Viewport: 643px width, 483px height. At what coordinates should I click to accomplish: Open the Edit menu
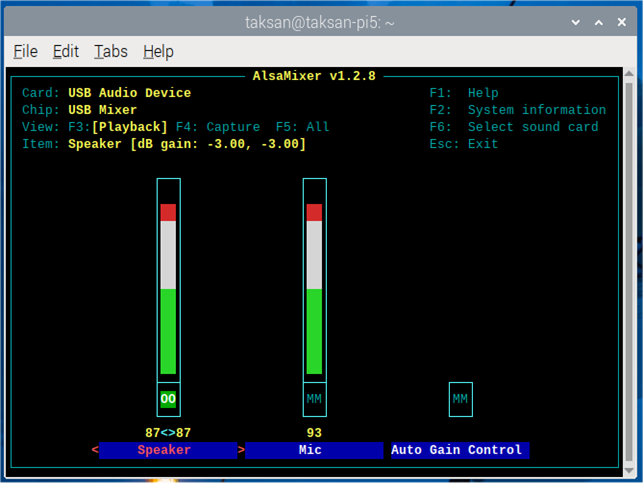66,51
